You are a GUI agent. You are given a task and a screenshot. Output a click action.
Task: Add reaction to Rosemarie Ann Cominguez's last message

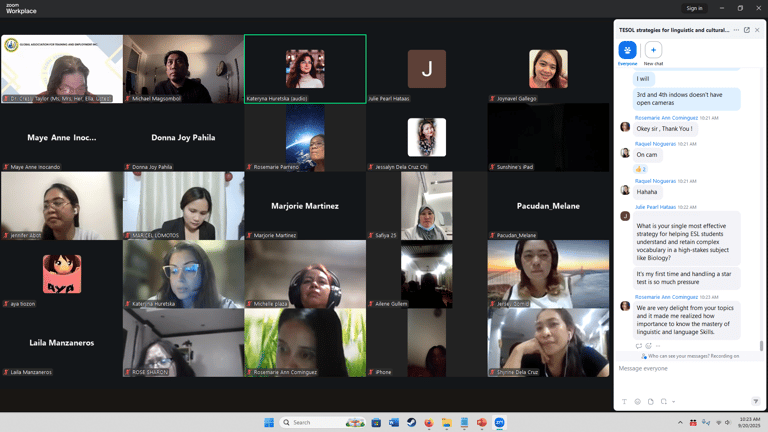(648, 346)
